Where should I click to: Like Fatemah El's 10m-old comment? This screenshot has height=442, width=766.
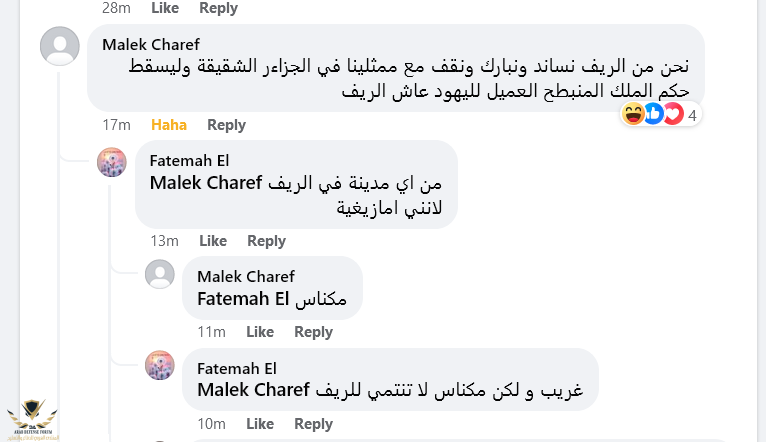pos(260,424)
